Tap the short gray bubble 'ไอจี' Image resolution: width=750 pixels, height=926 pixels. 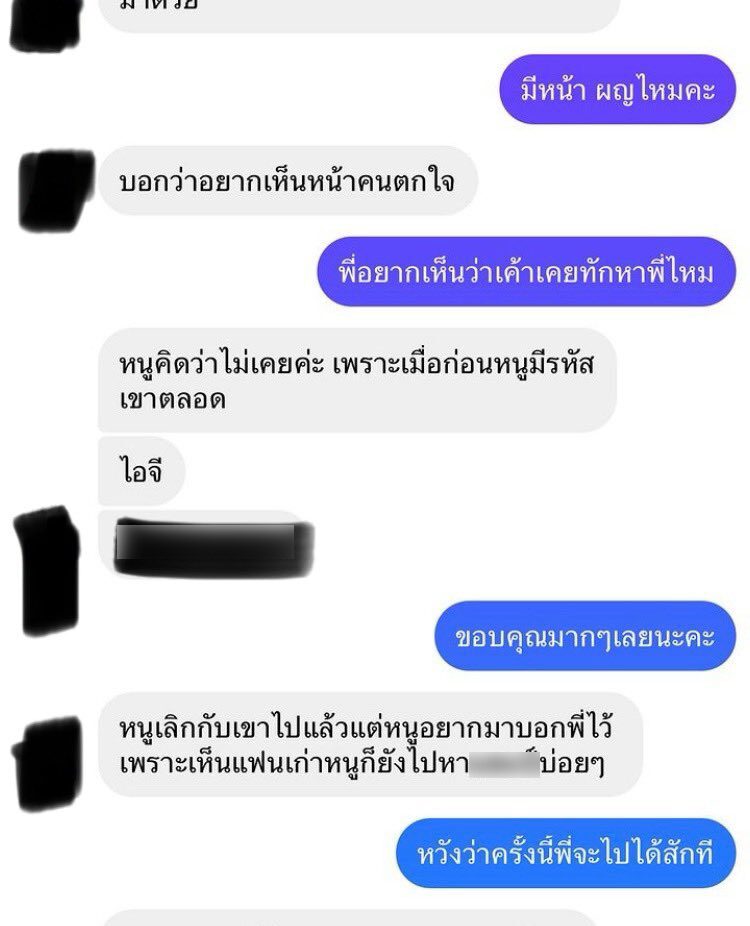tap(142, 471)
